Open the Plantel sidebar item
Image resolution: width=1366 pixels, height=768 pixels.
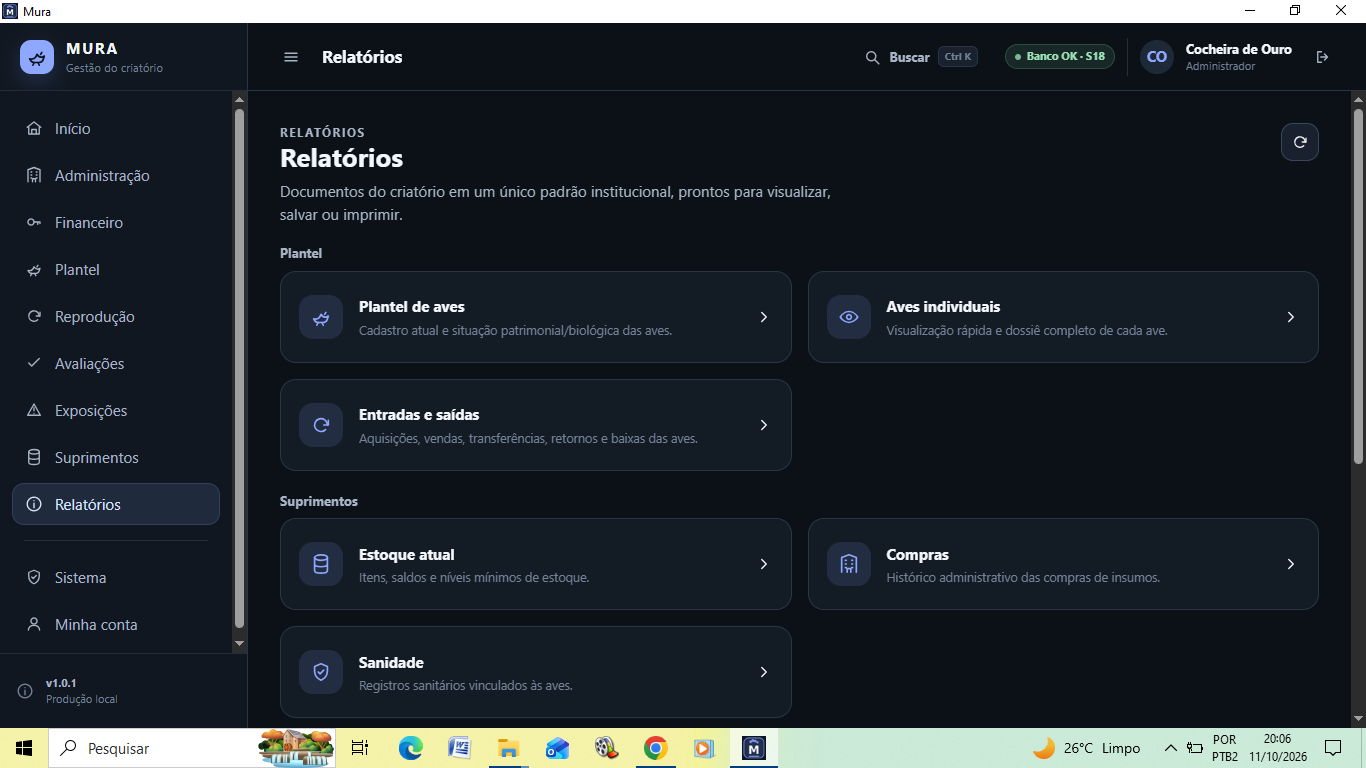pos(116,270)
